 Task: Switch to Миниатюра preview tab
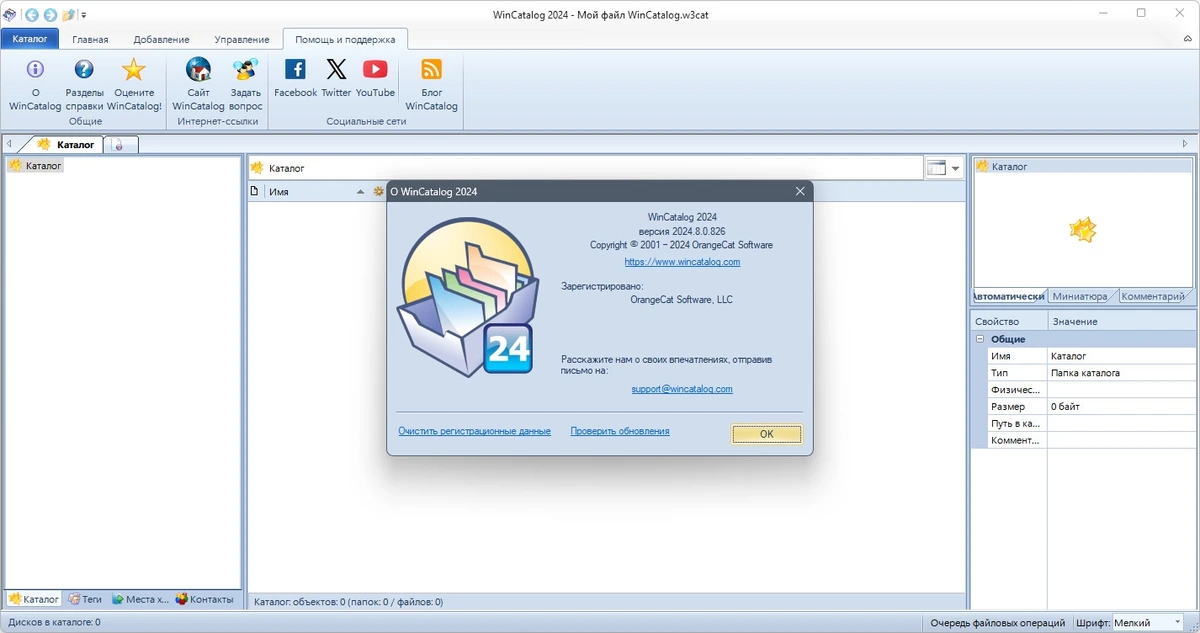pyautogui.click(x=1080, y=296)
